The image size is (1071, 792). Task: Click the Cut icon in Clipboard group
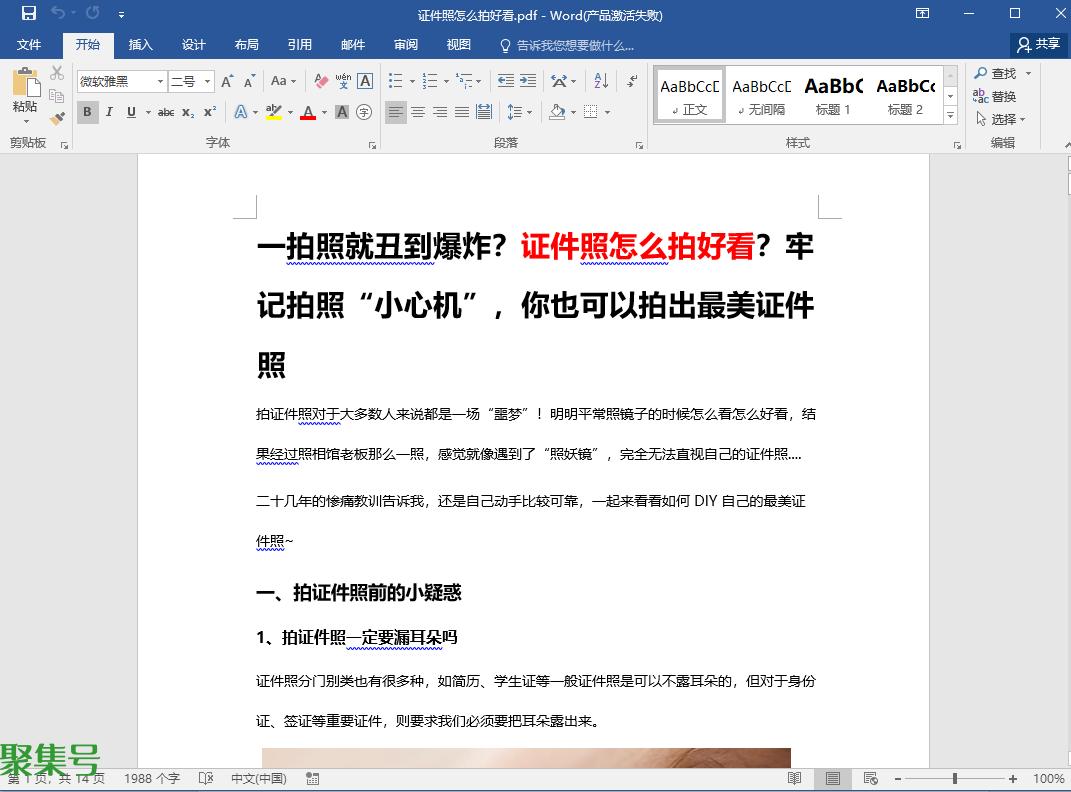click(x=57, y=74)
